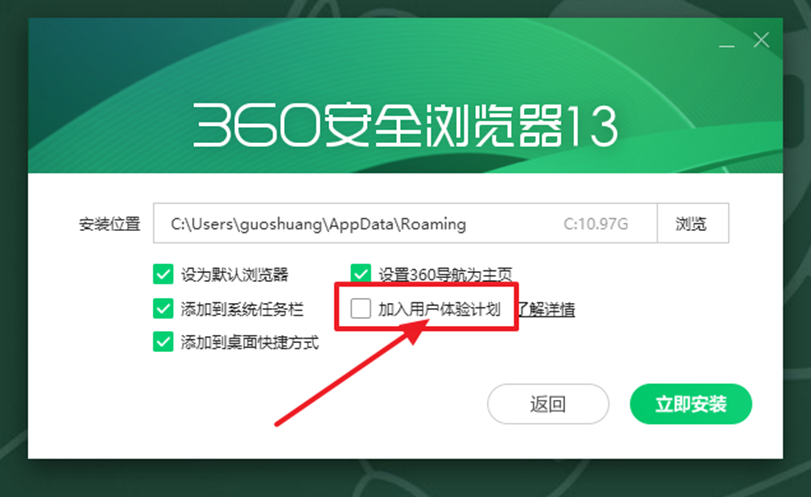Disable the 添加到系统任务栏 checkbox
811x497 pixels.
(x=163, y=309)
